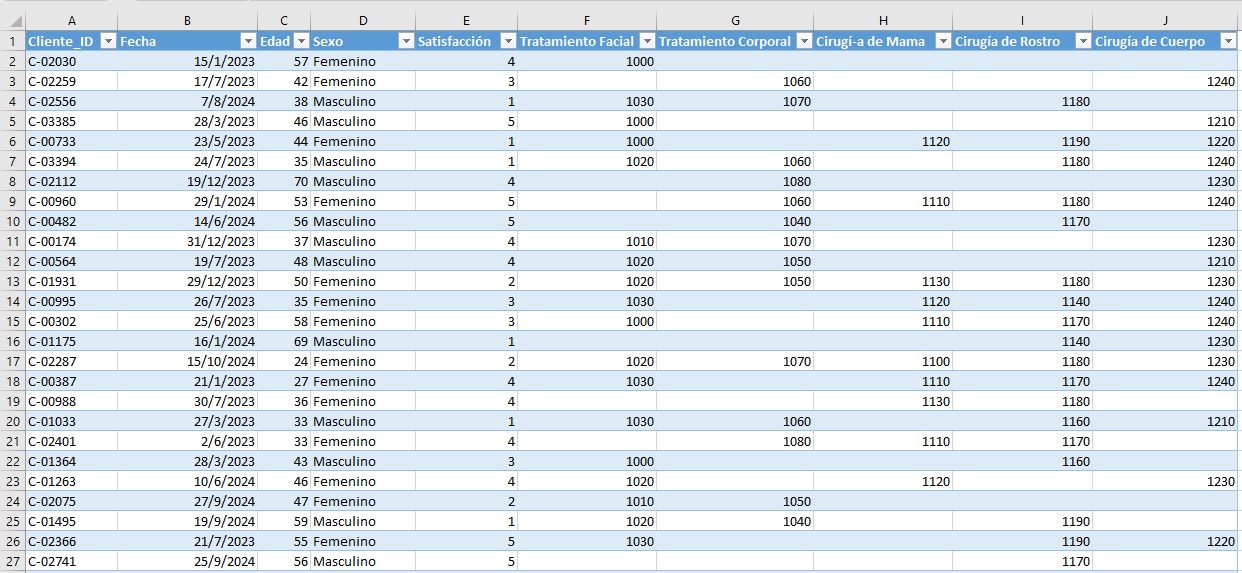Select the date cell 31/12/2023
Image resolution: width=1242 pixels, height=573 pixels.
[187, 241]
